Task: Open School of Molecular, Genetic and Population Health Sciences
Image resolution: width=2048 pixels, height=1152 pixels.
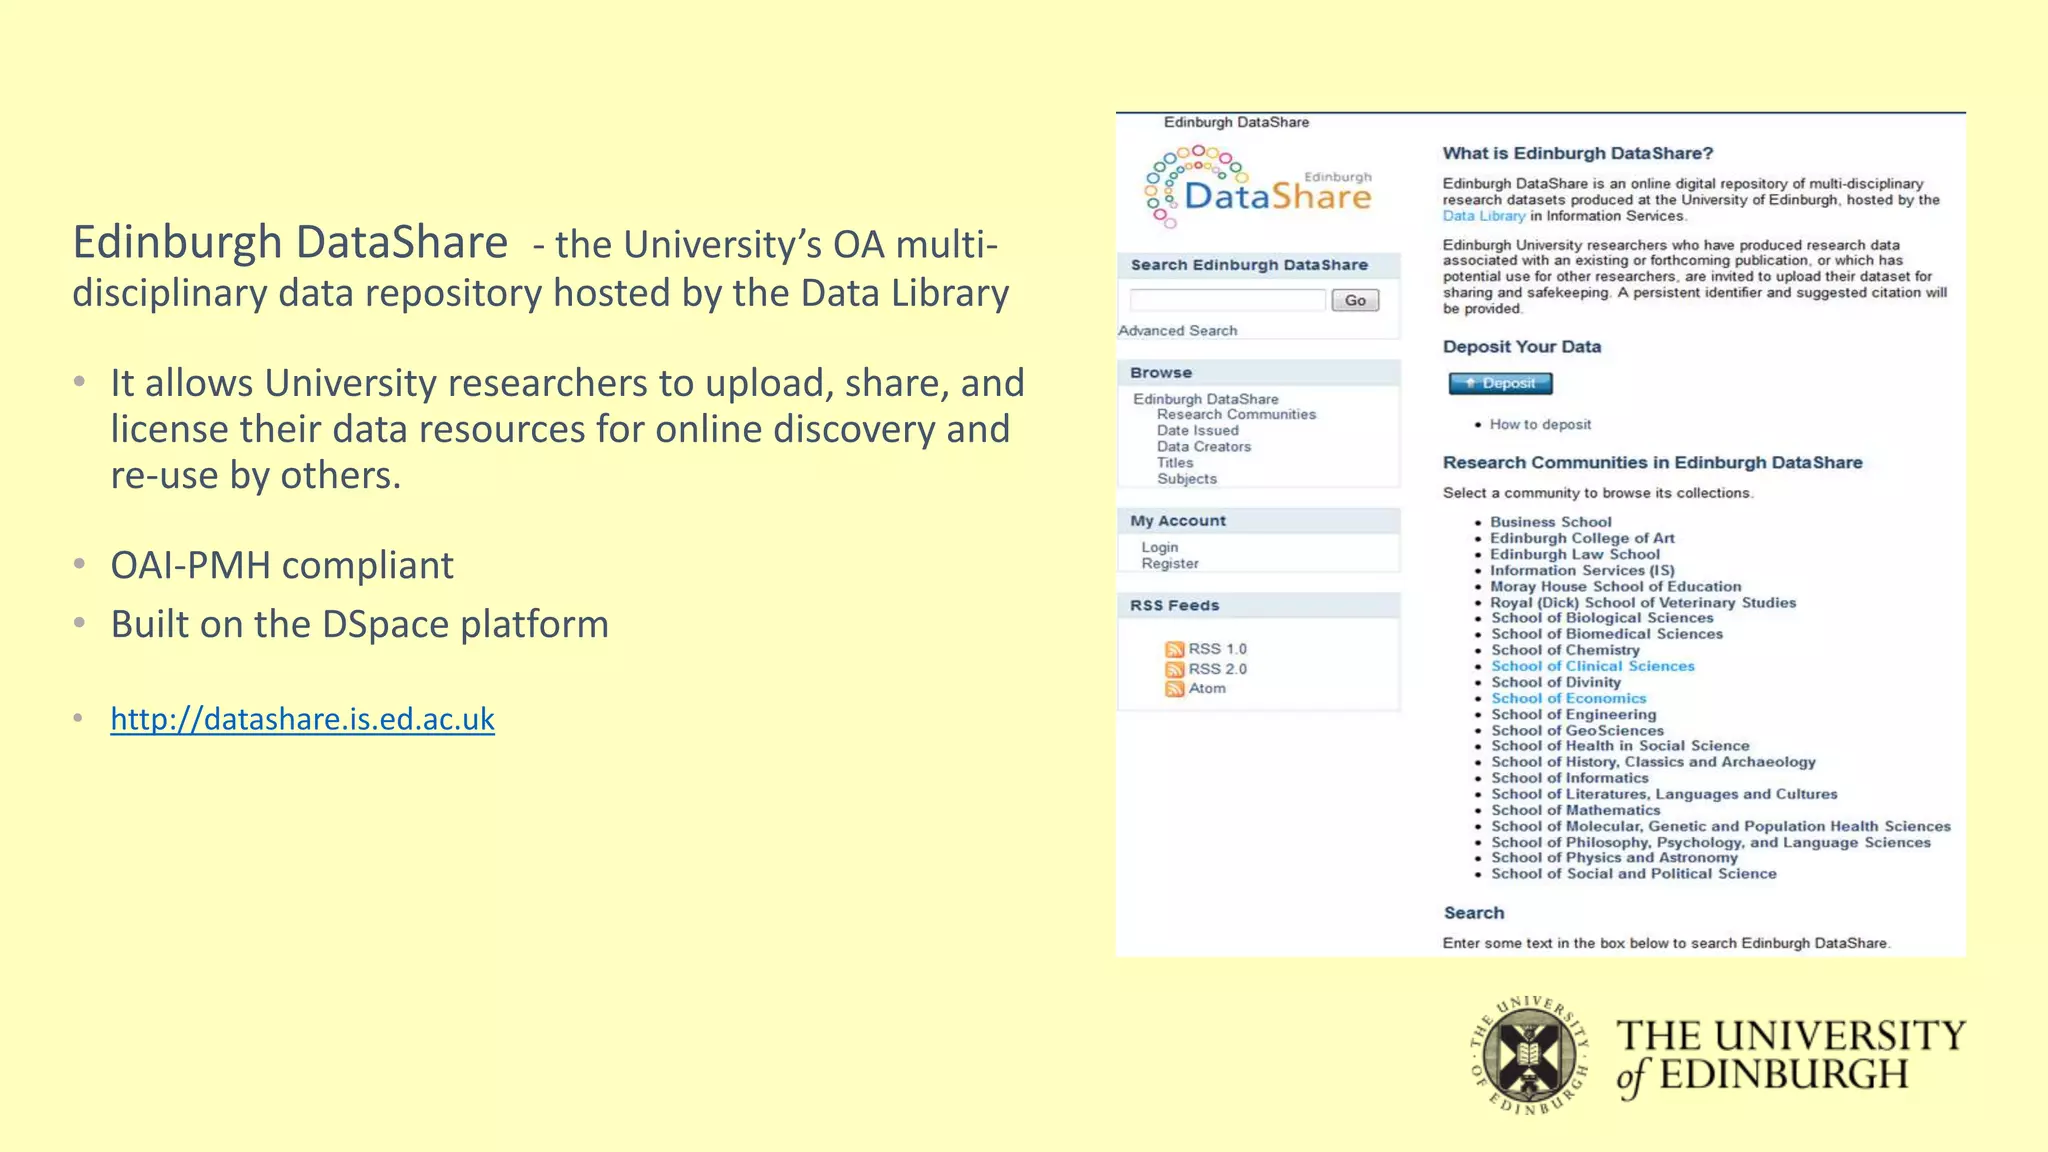Action: point(1721,826)
